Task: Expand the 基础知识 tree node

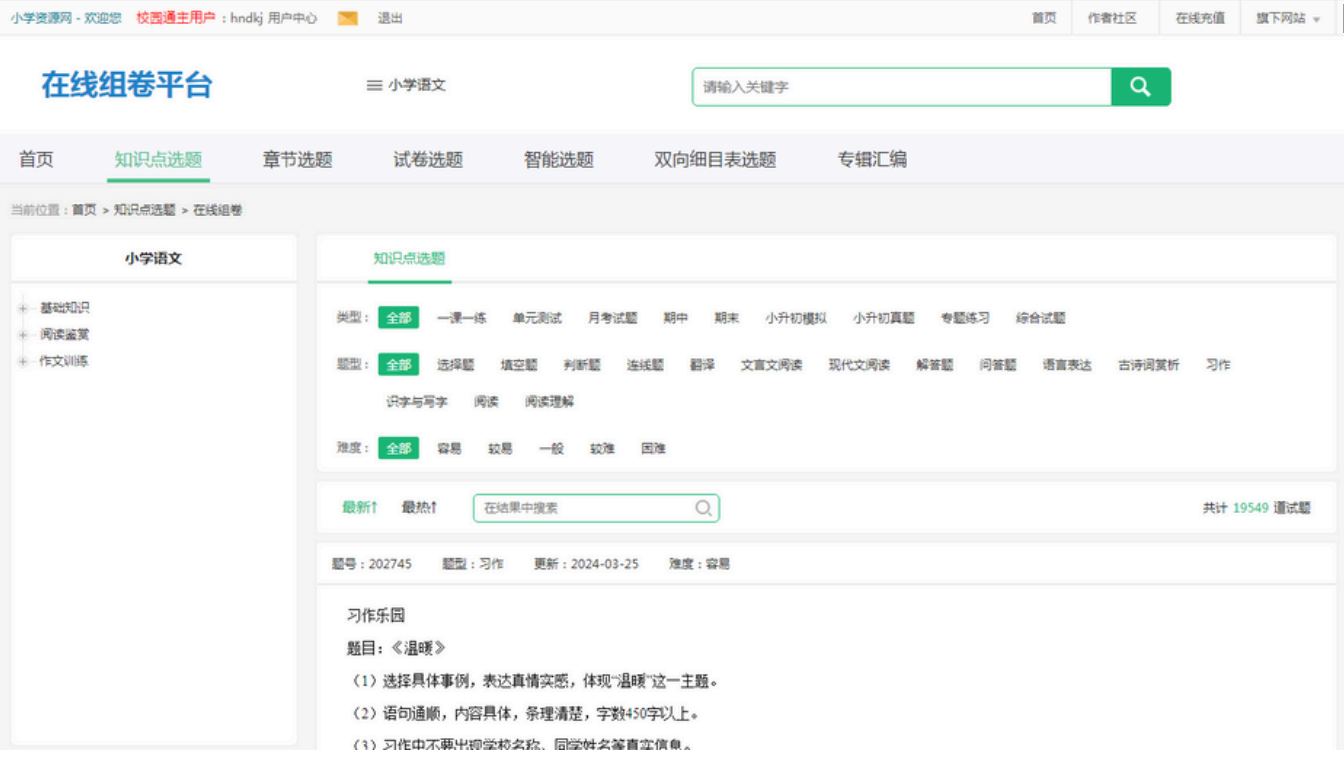Action: 23,308
